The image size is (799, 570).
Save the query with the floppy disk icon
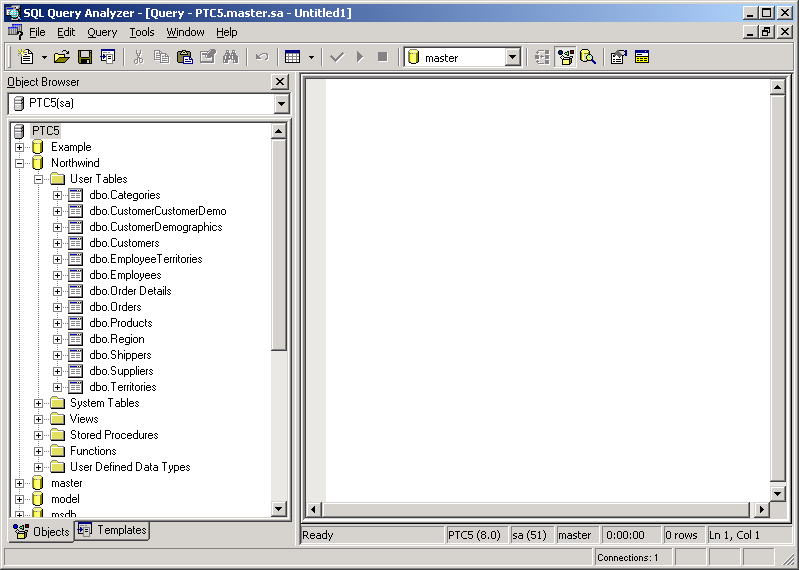[85, 57]
